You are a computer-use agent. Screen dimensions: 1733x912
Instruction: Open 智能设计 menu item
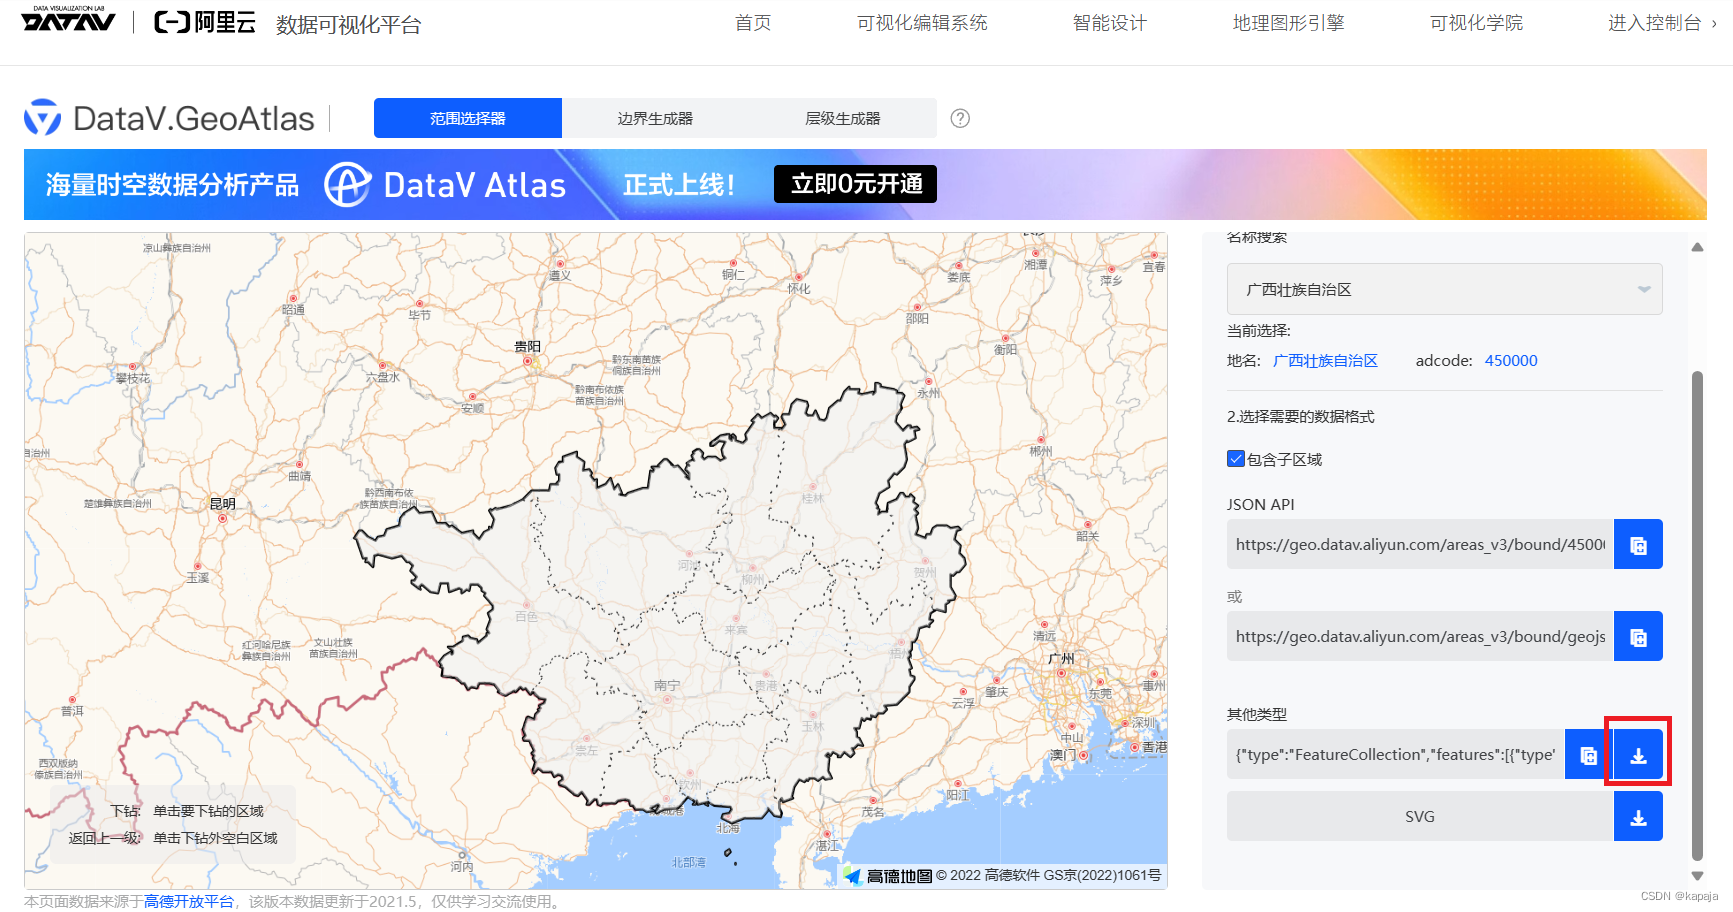(x=1110, y=23)
